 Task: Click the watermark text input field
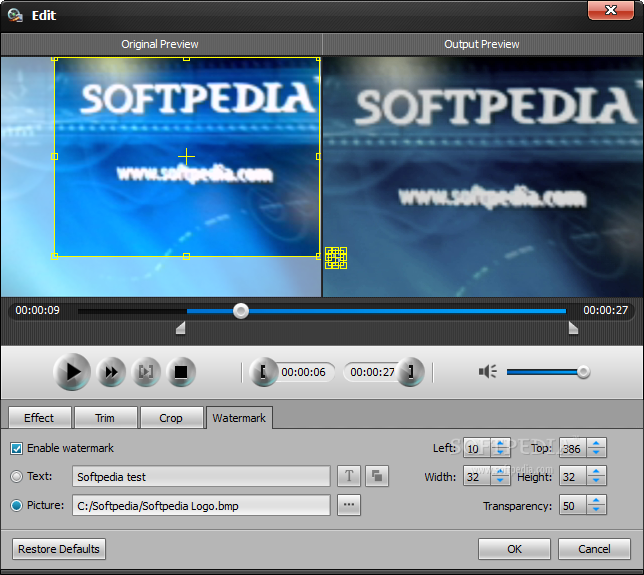pos(201,476)
